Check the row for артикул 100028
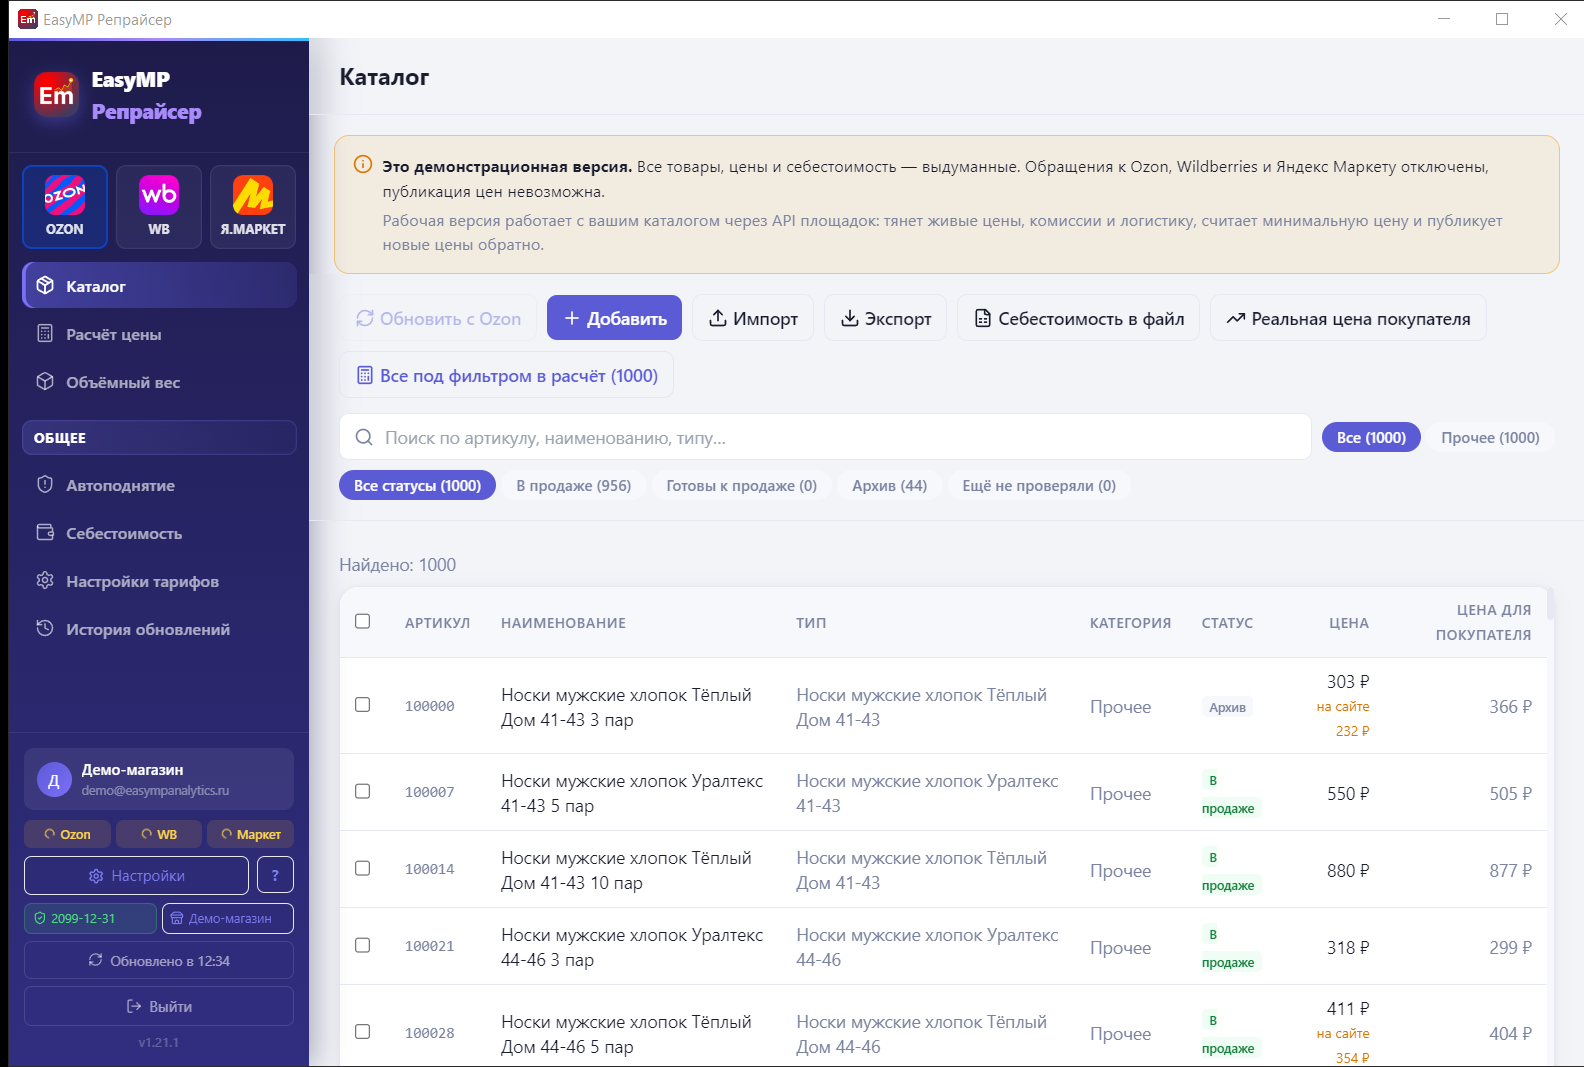1584x1067 pixels. point(363,1031)
